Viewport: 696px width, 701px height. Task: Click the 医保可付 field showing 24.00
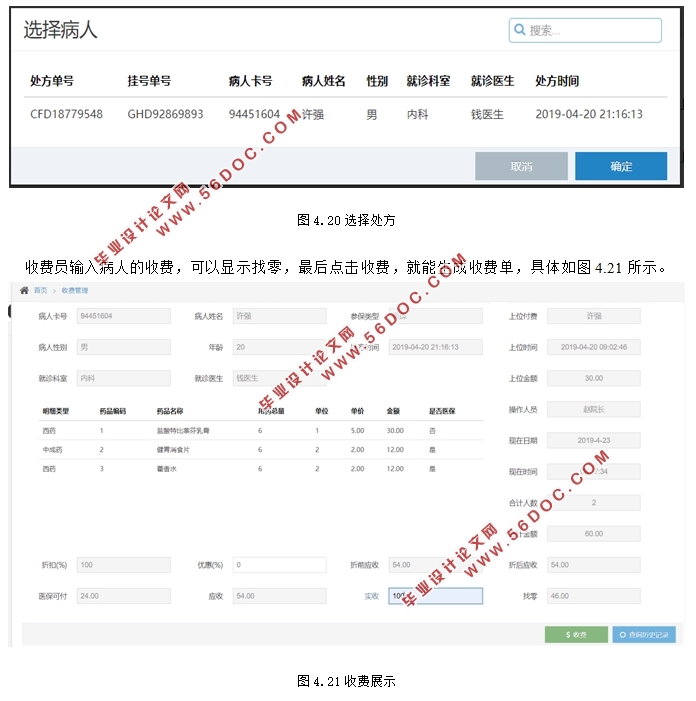[x=123, y=596]
